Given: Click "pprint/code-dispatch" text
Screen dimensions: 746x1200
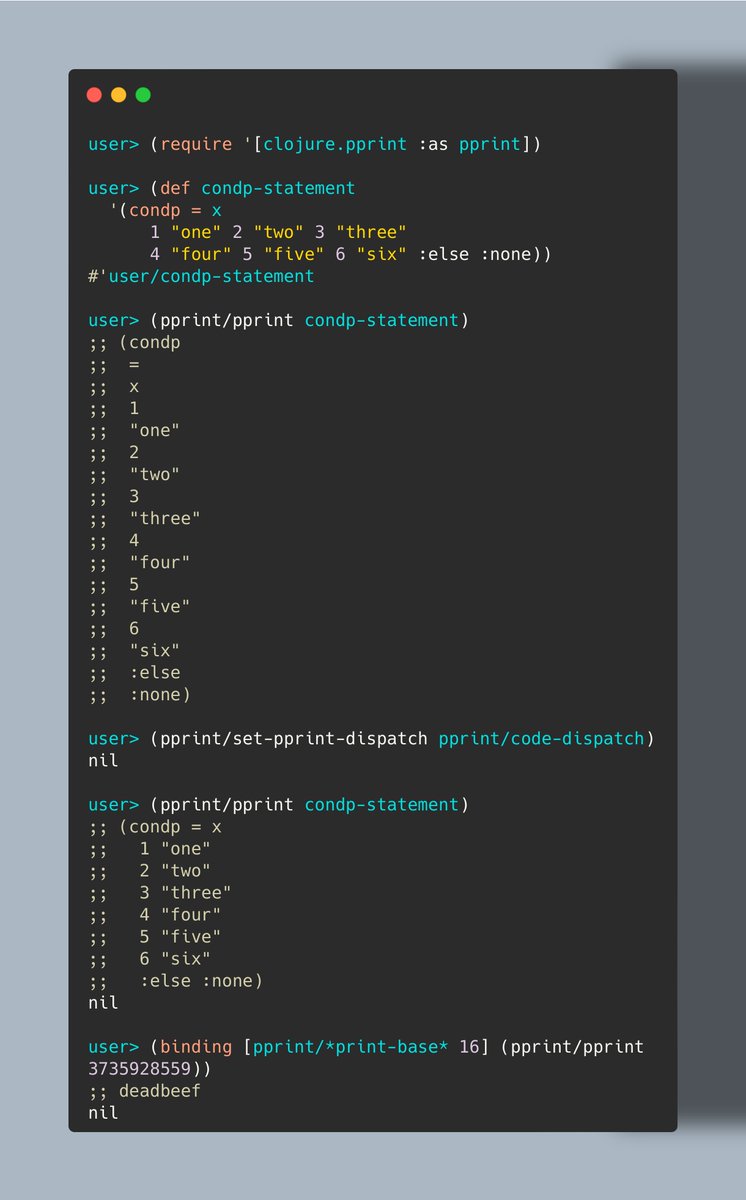Looking at the screenshot, I should click(x=543, y=738).
